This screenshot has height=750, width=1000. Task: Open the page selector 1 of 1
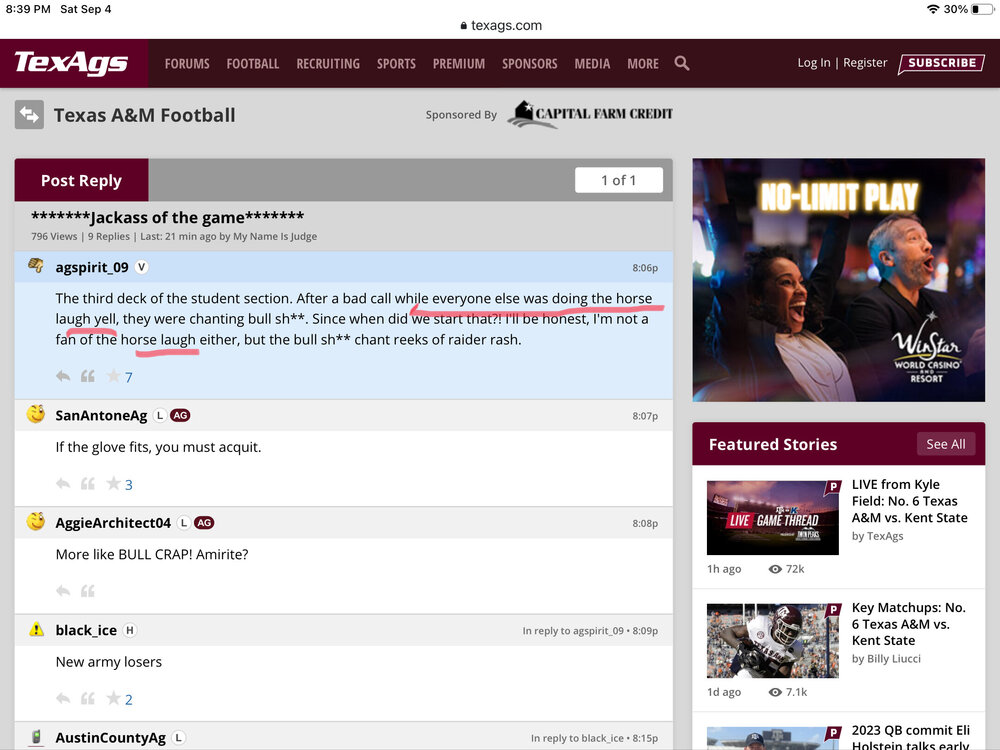pos(619,180)
